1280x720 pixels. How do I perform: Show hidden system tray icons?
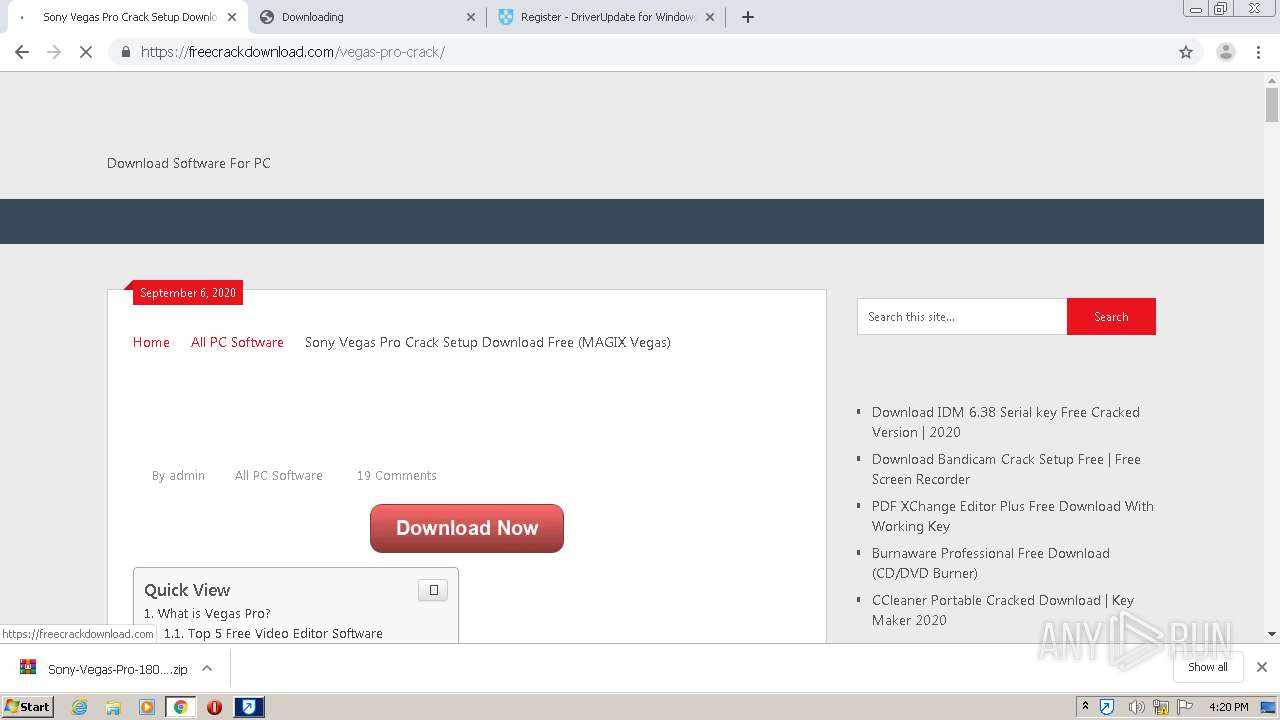1085,707
